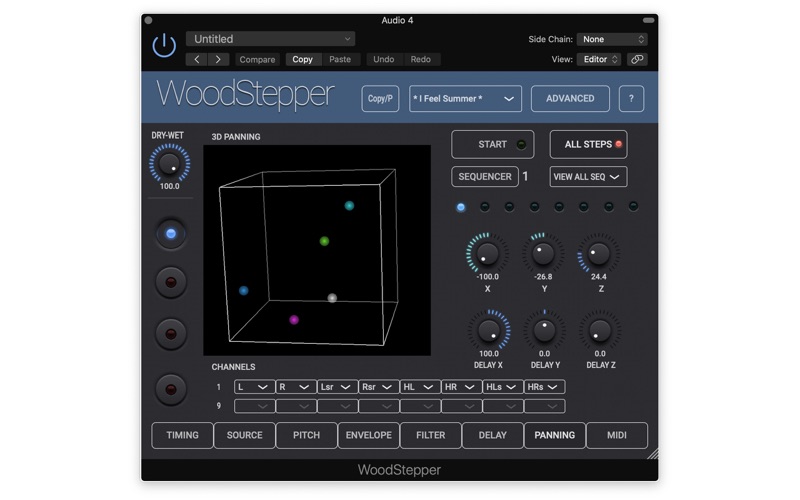
Task: Open first empty dropdown in channel row 9
Action: coord(255,406)
